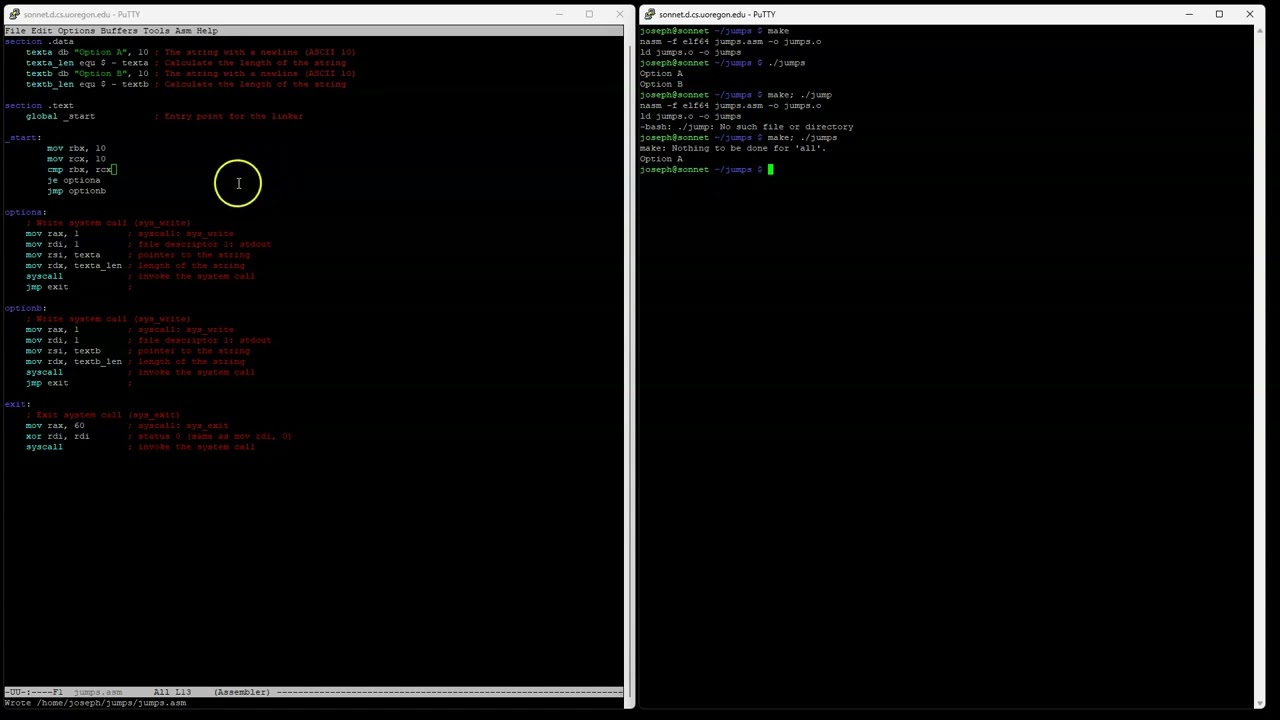The height and width of the screenshot is (720, 1280).
Task: Click the 'optiona:' label
Action: (x=26, y=212)
